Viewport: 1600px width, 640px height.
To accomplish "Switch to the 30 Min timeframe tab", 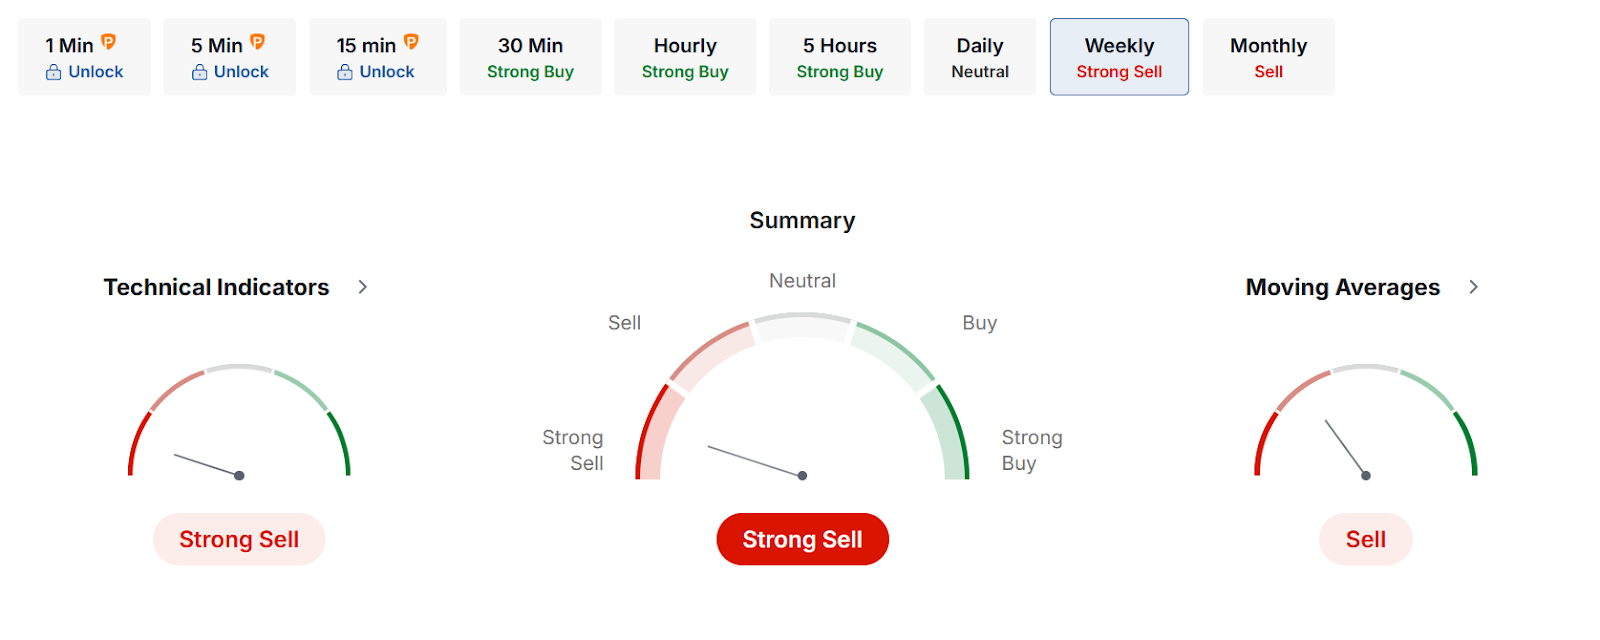I will 530,57.
